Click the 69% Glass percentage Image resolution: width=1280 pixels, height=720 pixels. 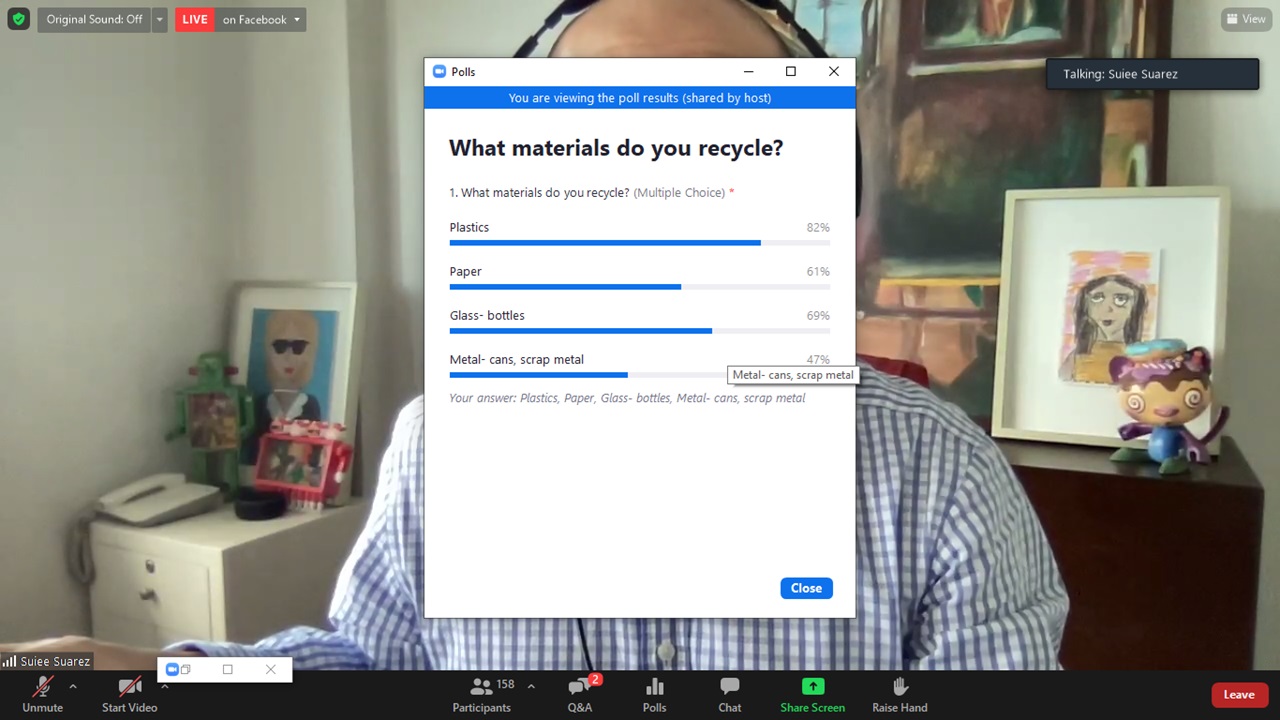click(818, 315)
